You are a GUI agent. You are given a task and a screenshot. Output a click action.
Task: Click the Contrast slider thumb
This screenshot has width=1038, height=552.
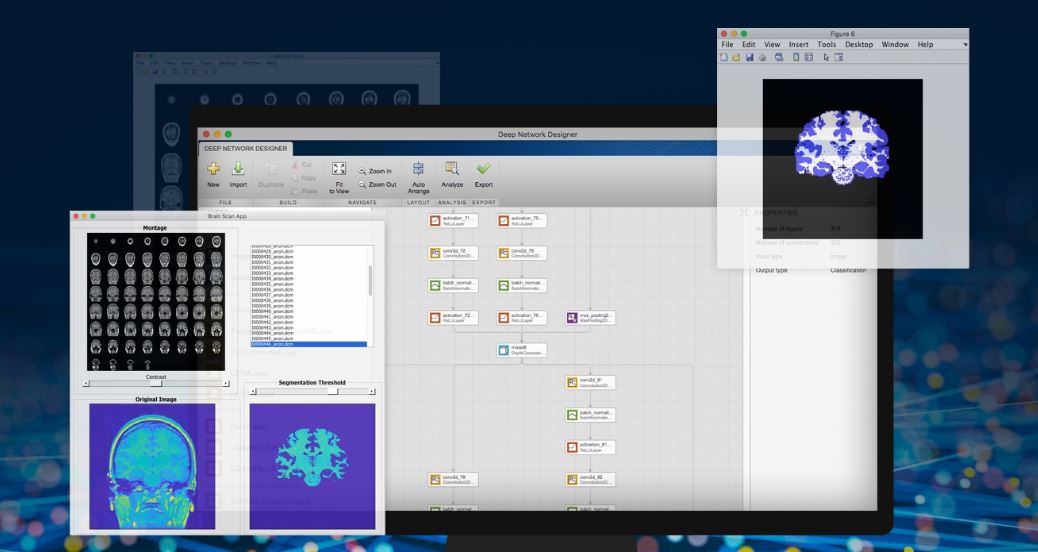tap(154, 383)
